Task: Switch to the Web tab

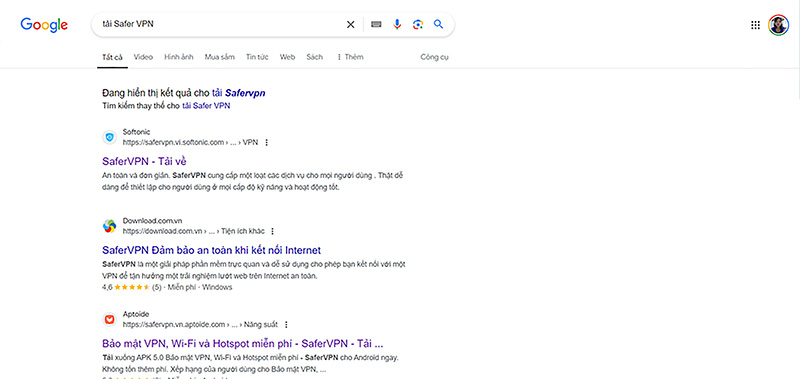Action: (287, 57)
